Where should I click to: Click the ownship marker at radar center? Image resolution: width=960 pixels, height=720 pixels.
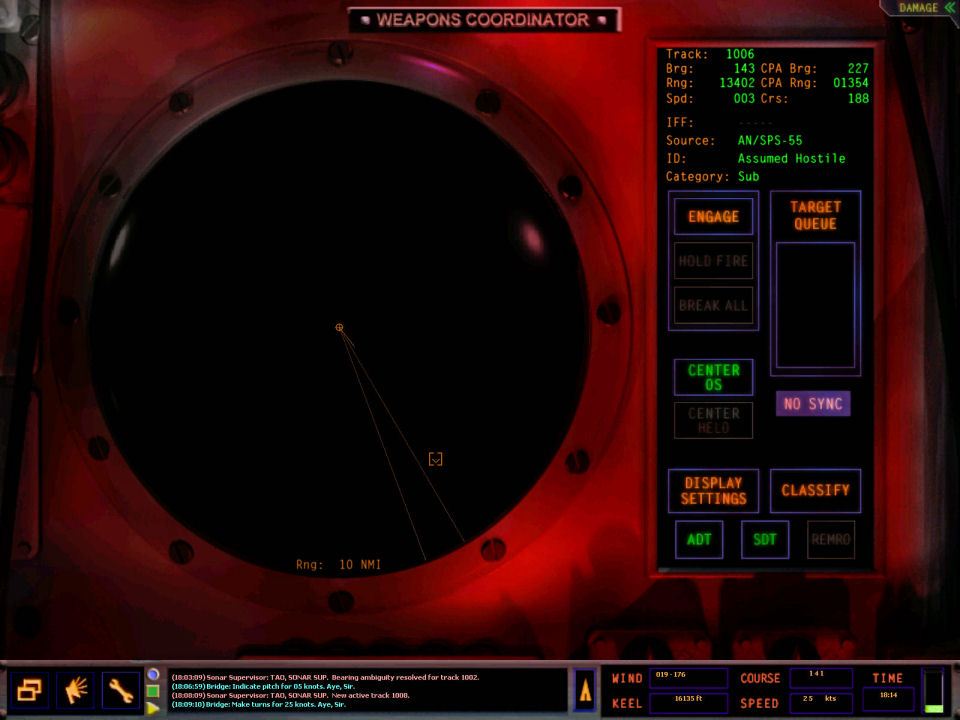339,328
